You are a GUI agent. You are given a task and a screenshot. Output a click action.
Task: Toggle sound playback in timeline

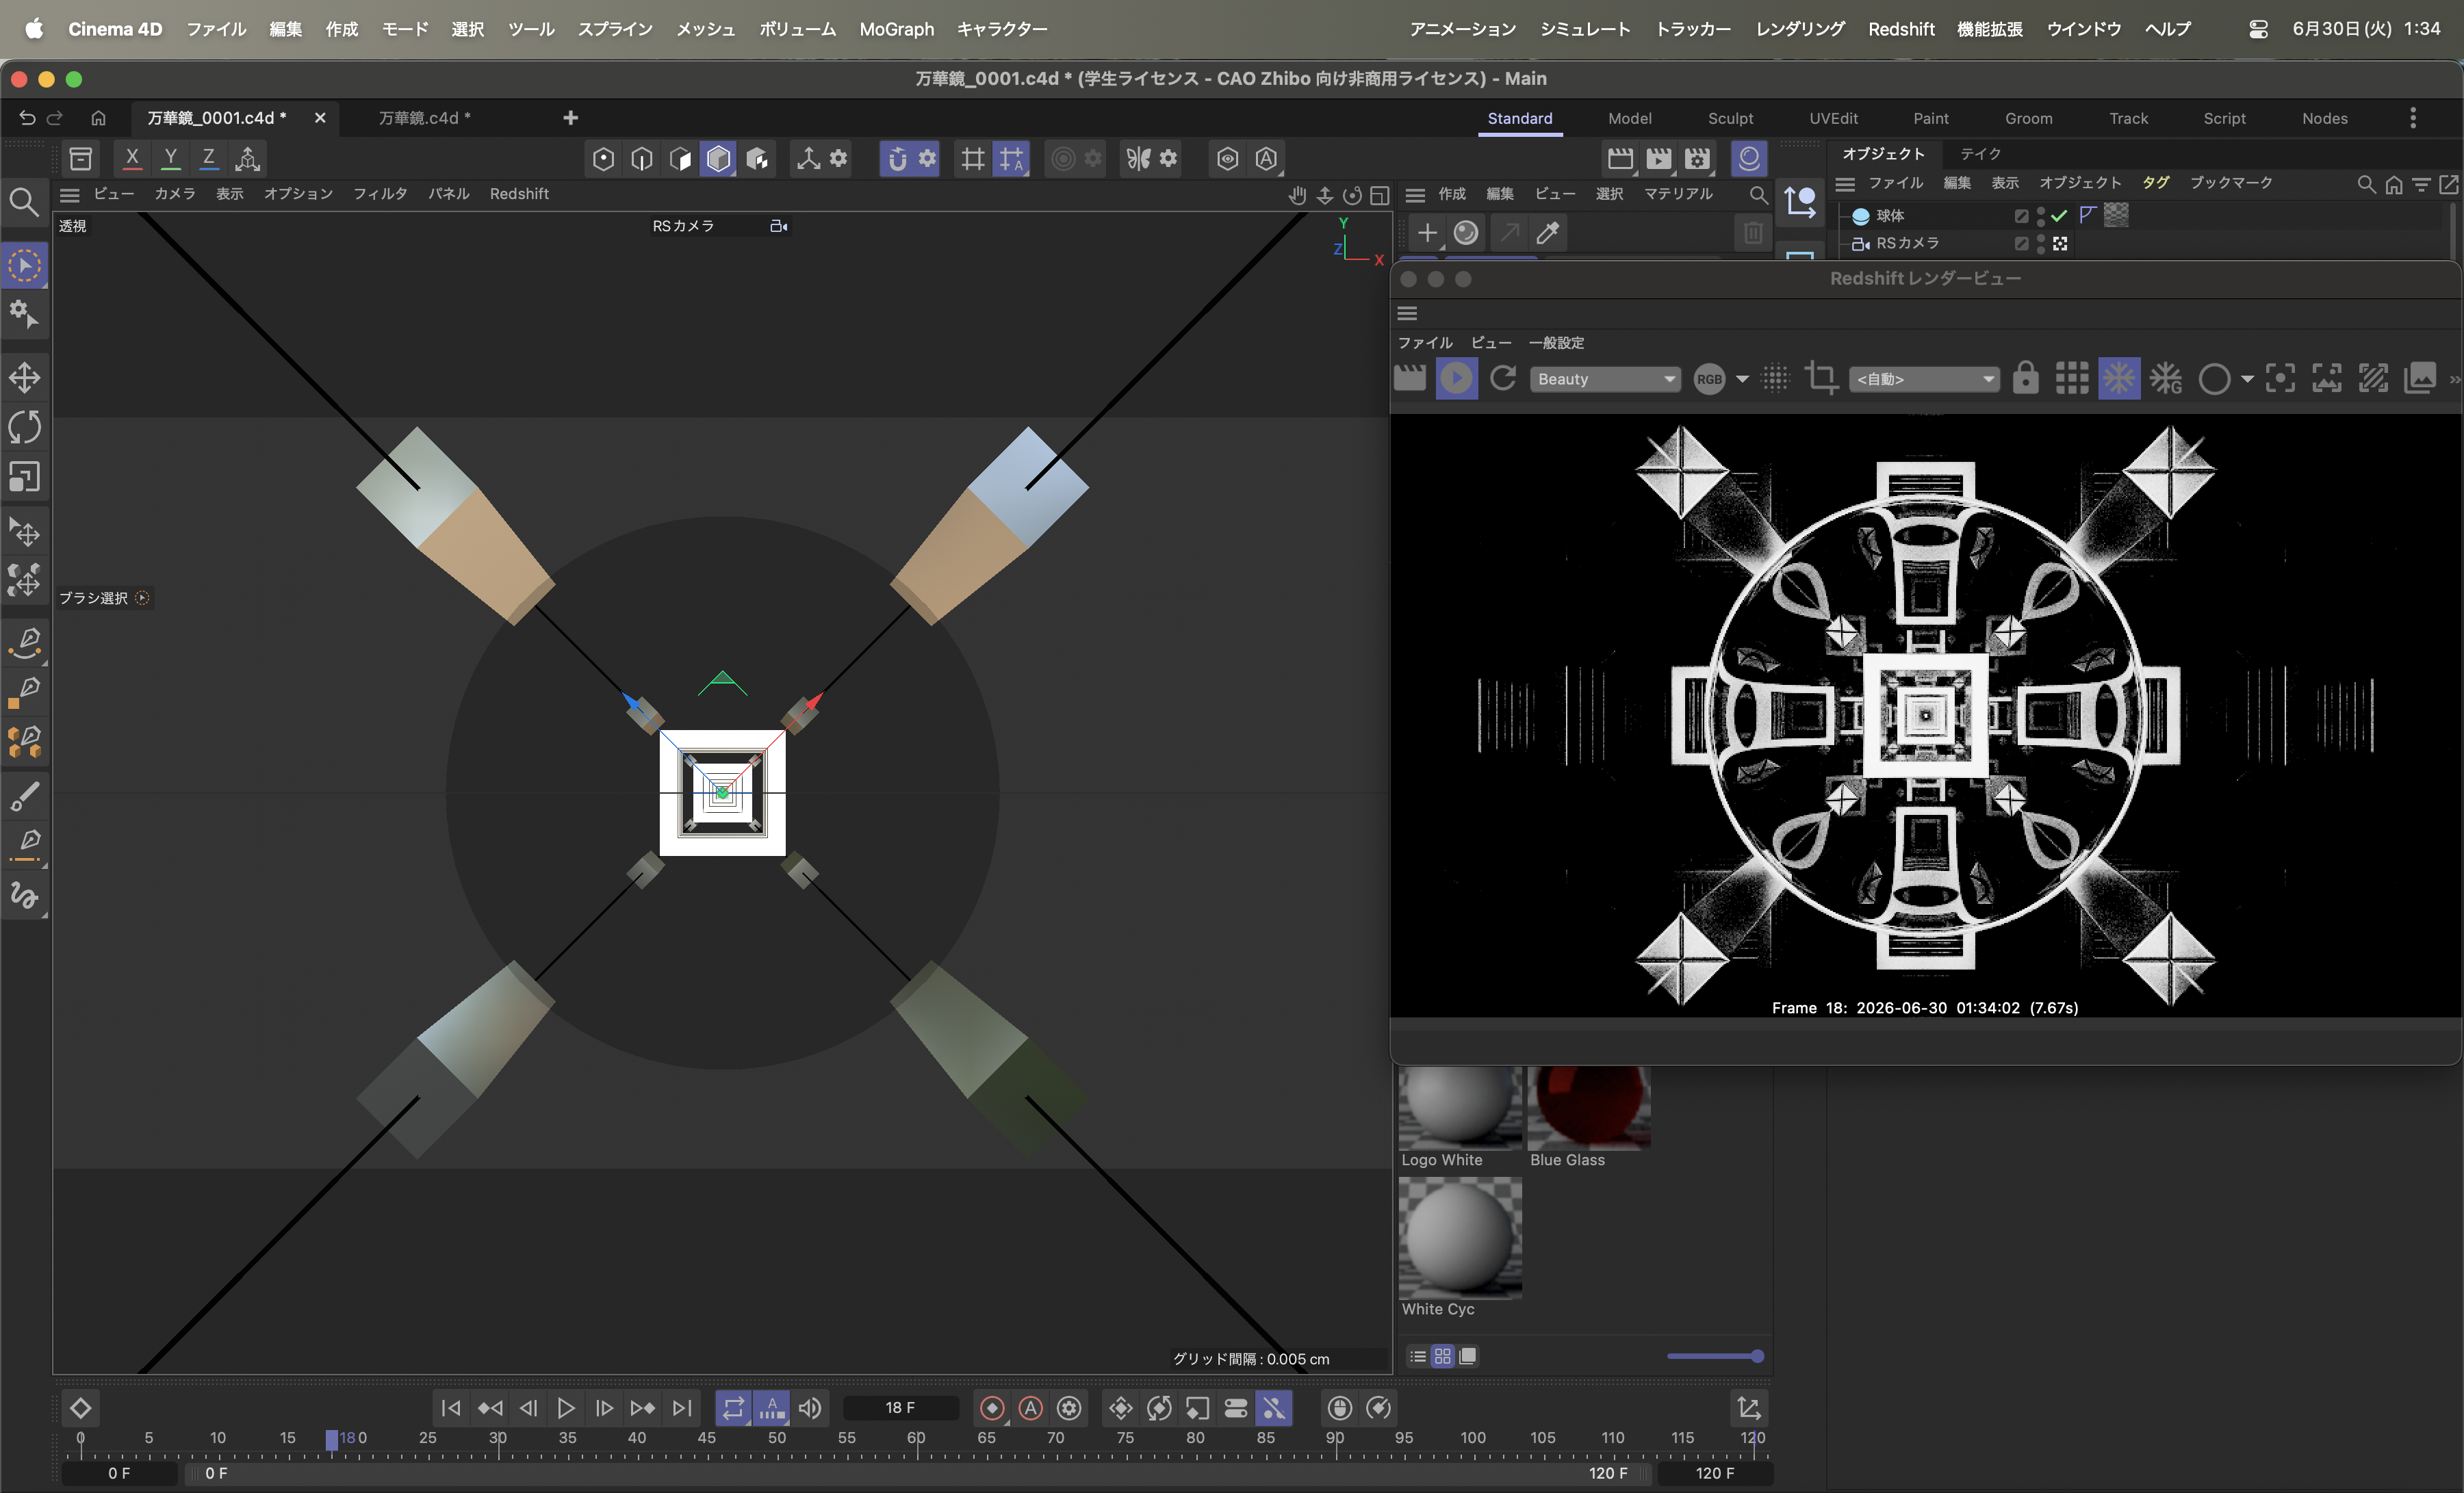point(810,1408)
